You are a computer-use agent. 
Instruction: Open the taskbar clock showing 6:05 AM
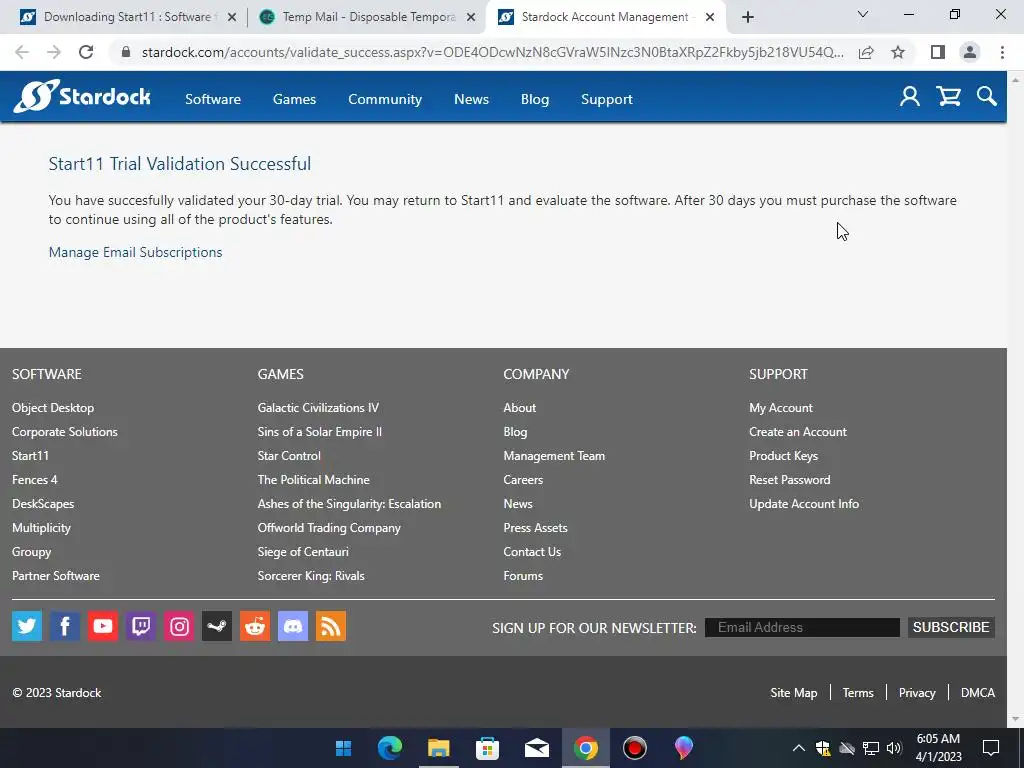click(938, 748)
